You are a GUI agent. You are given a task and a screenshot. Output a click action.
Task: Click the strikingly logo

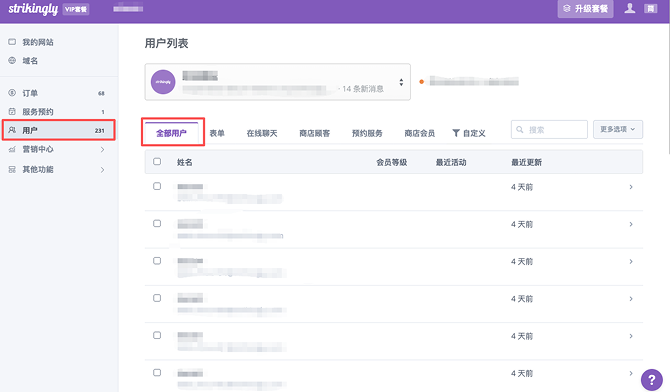tap(33, 9)
